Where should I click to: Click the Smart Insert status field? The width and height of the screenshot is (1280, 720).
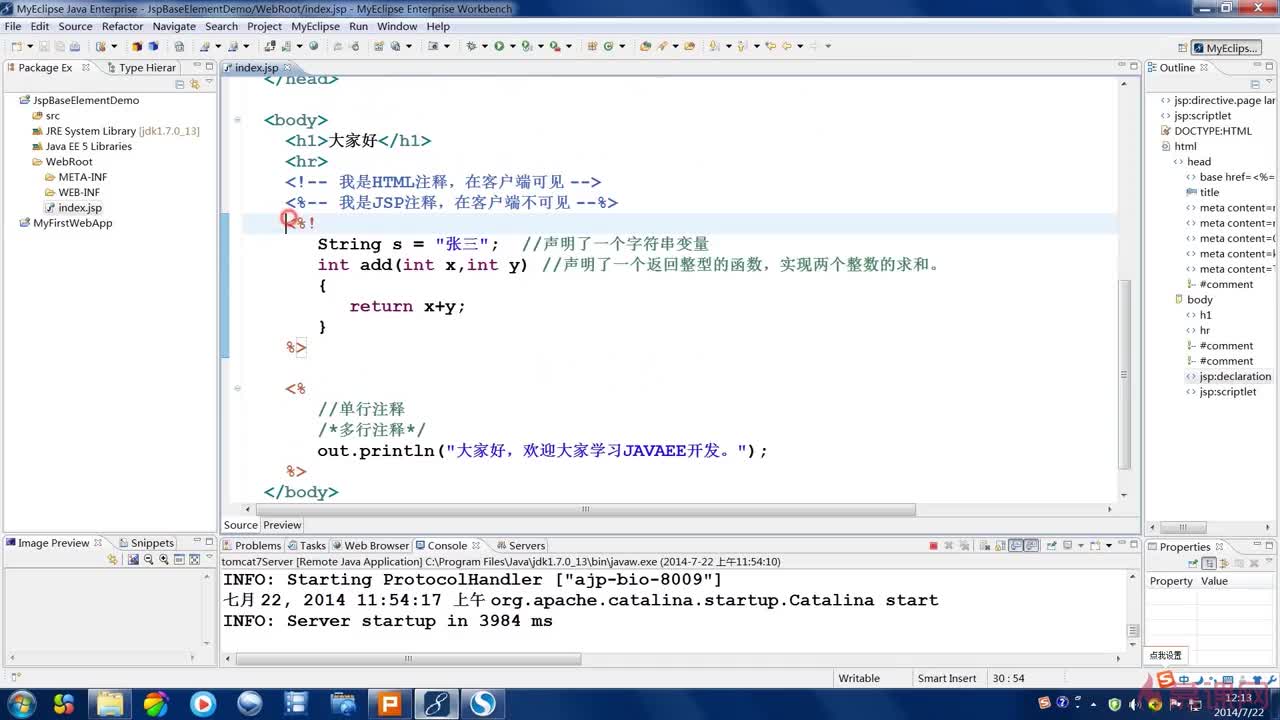pos(947,678)
